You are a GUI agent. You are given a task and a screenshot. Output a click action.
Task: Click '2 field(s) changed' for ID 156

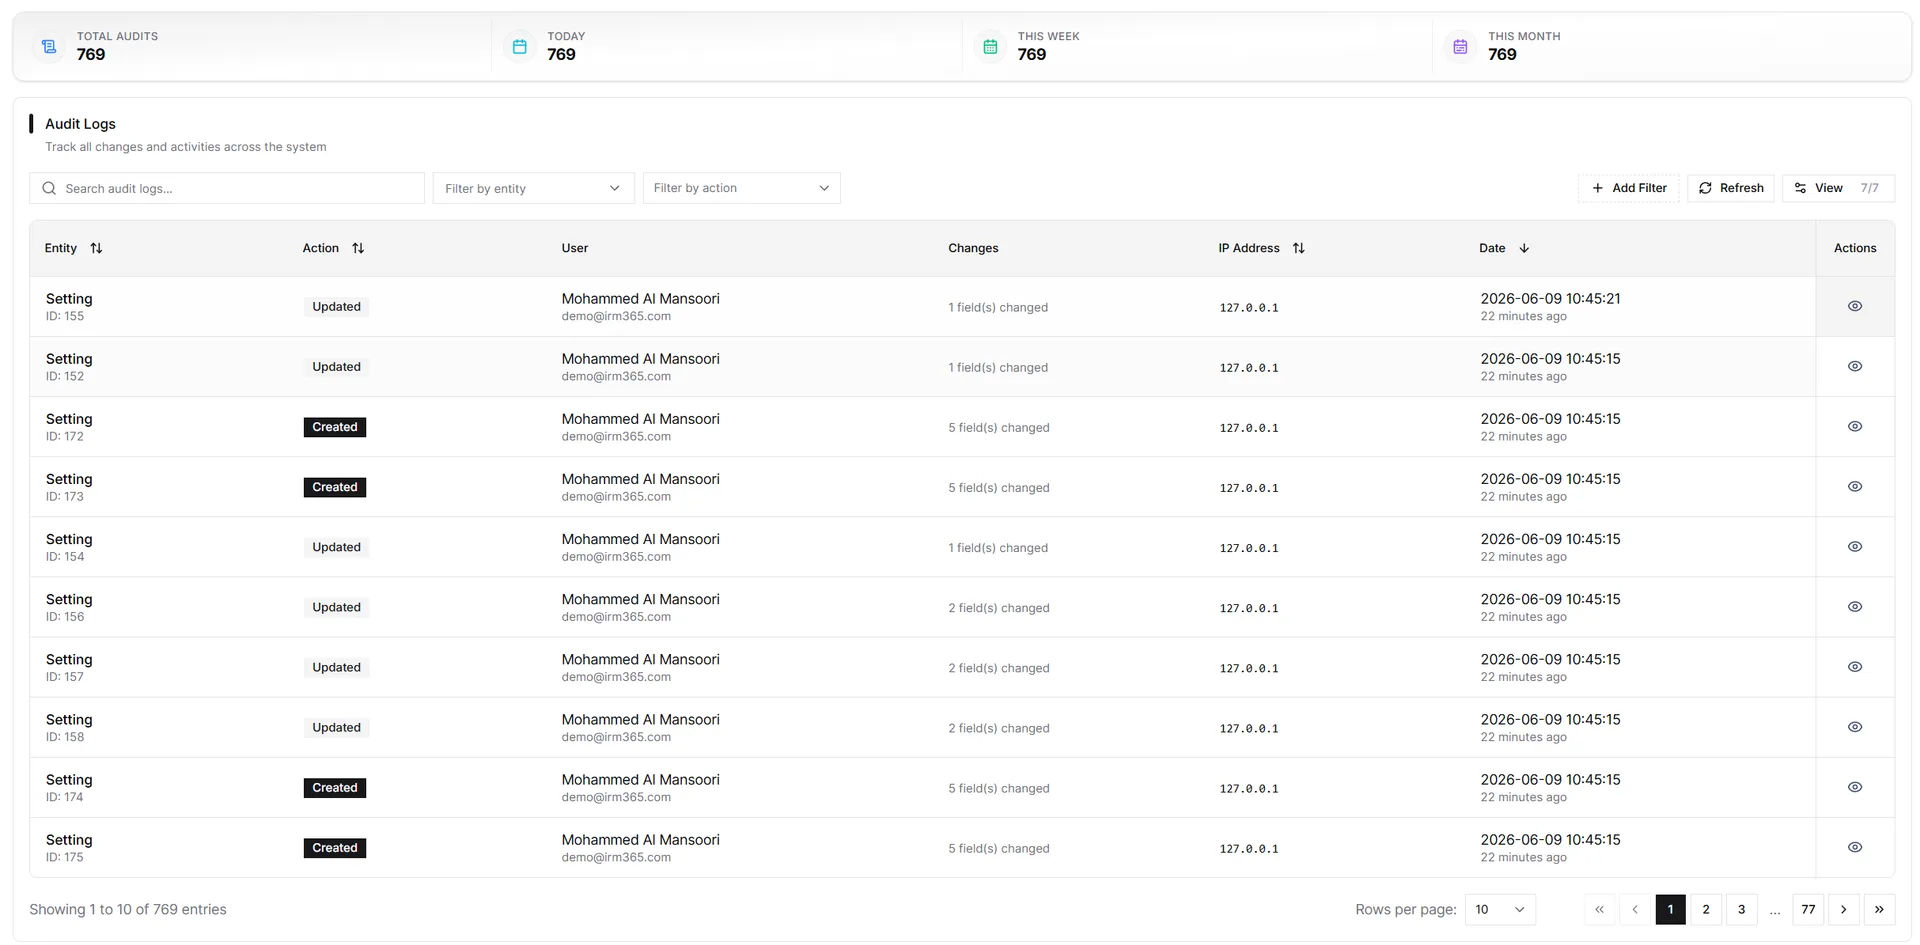(999, 608)
